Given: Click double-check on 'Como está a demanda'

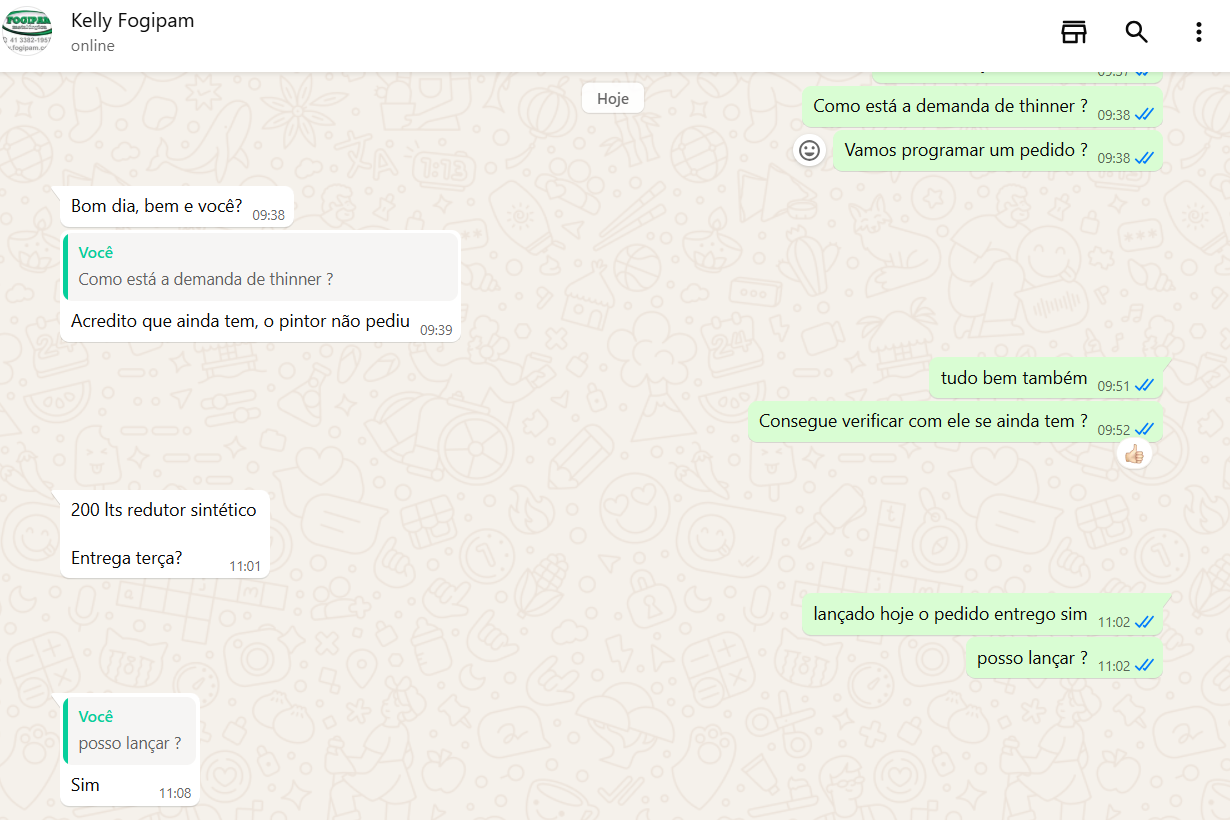Looking at the screenshot, I should point(1144,115).
